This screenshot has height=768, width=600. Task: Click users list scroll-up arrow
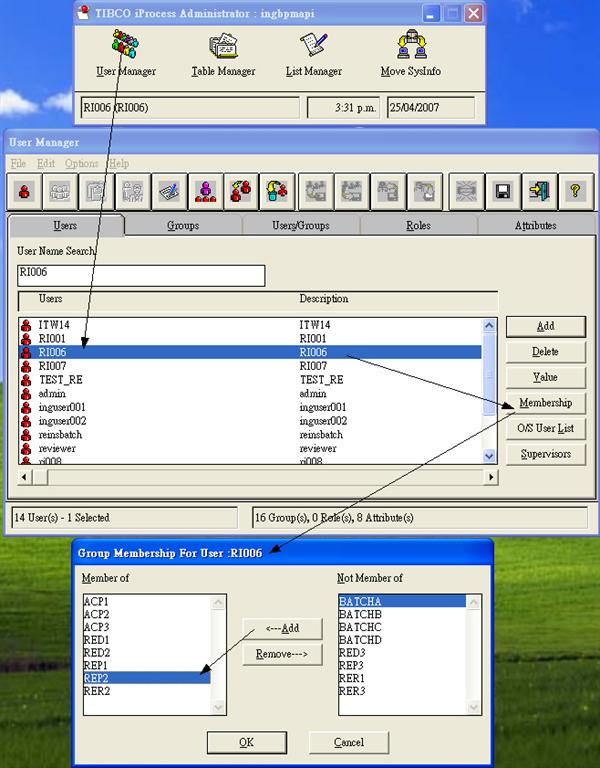coord(489,325)
